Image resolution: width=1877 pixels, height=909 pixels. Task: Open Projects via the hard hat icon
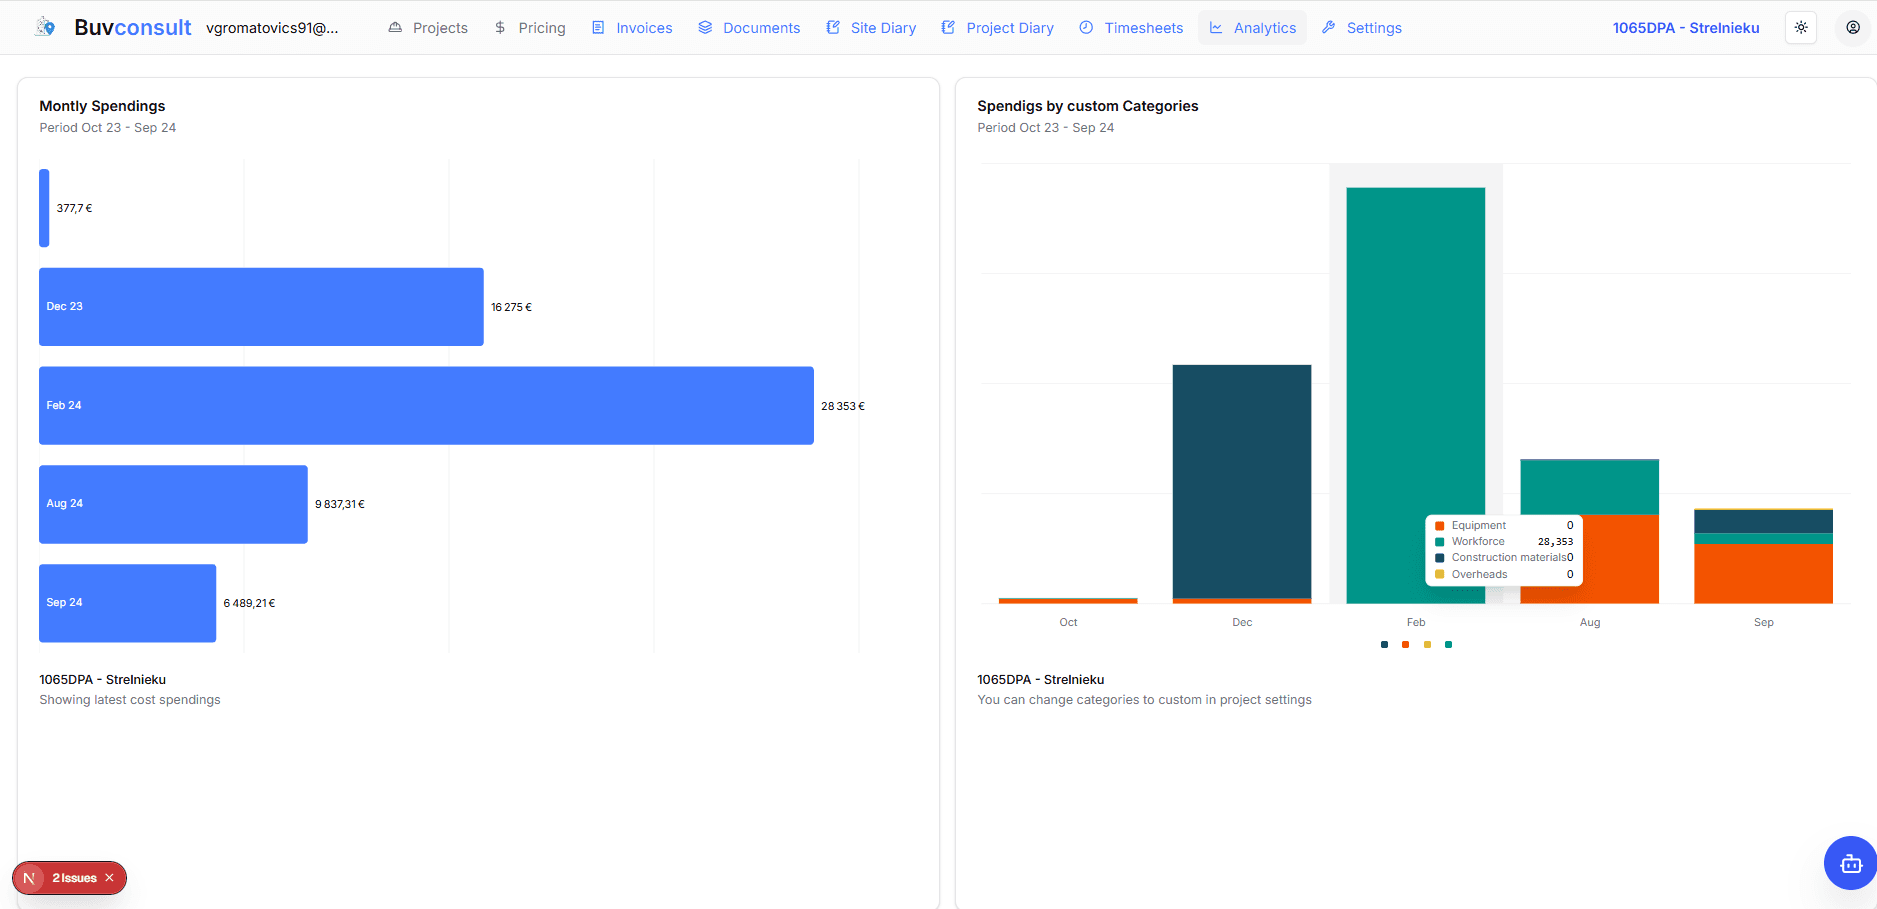395,27
